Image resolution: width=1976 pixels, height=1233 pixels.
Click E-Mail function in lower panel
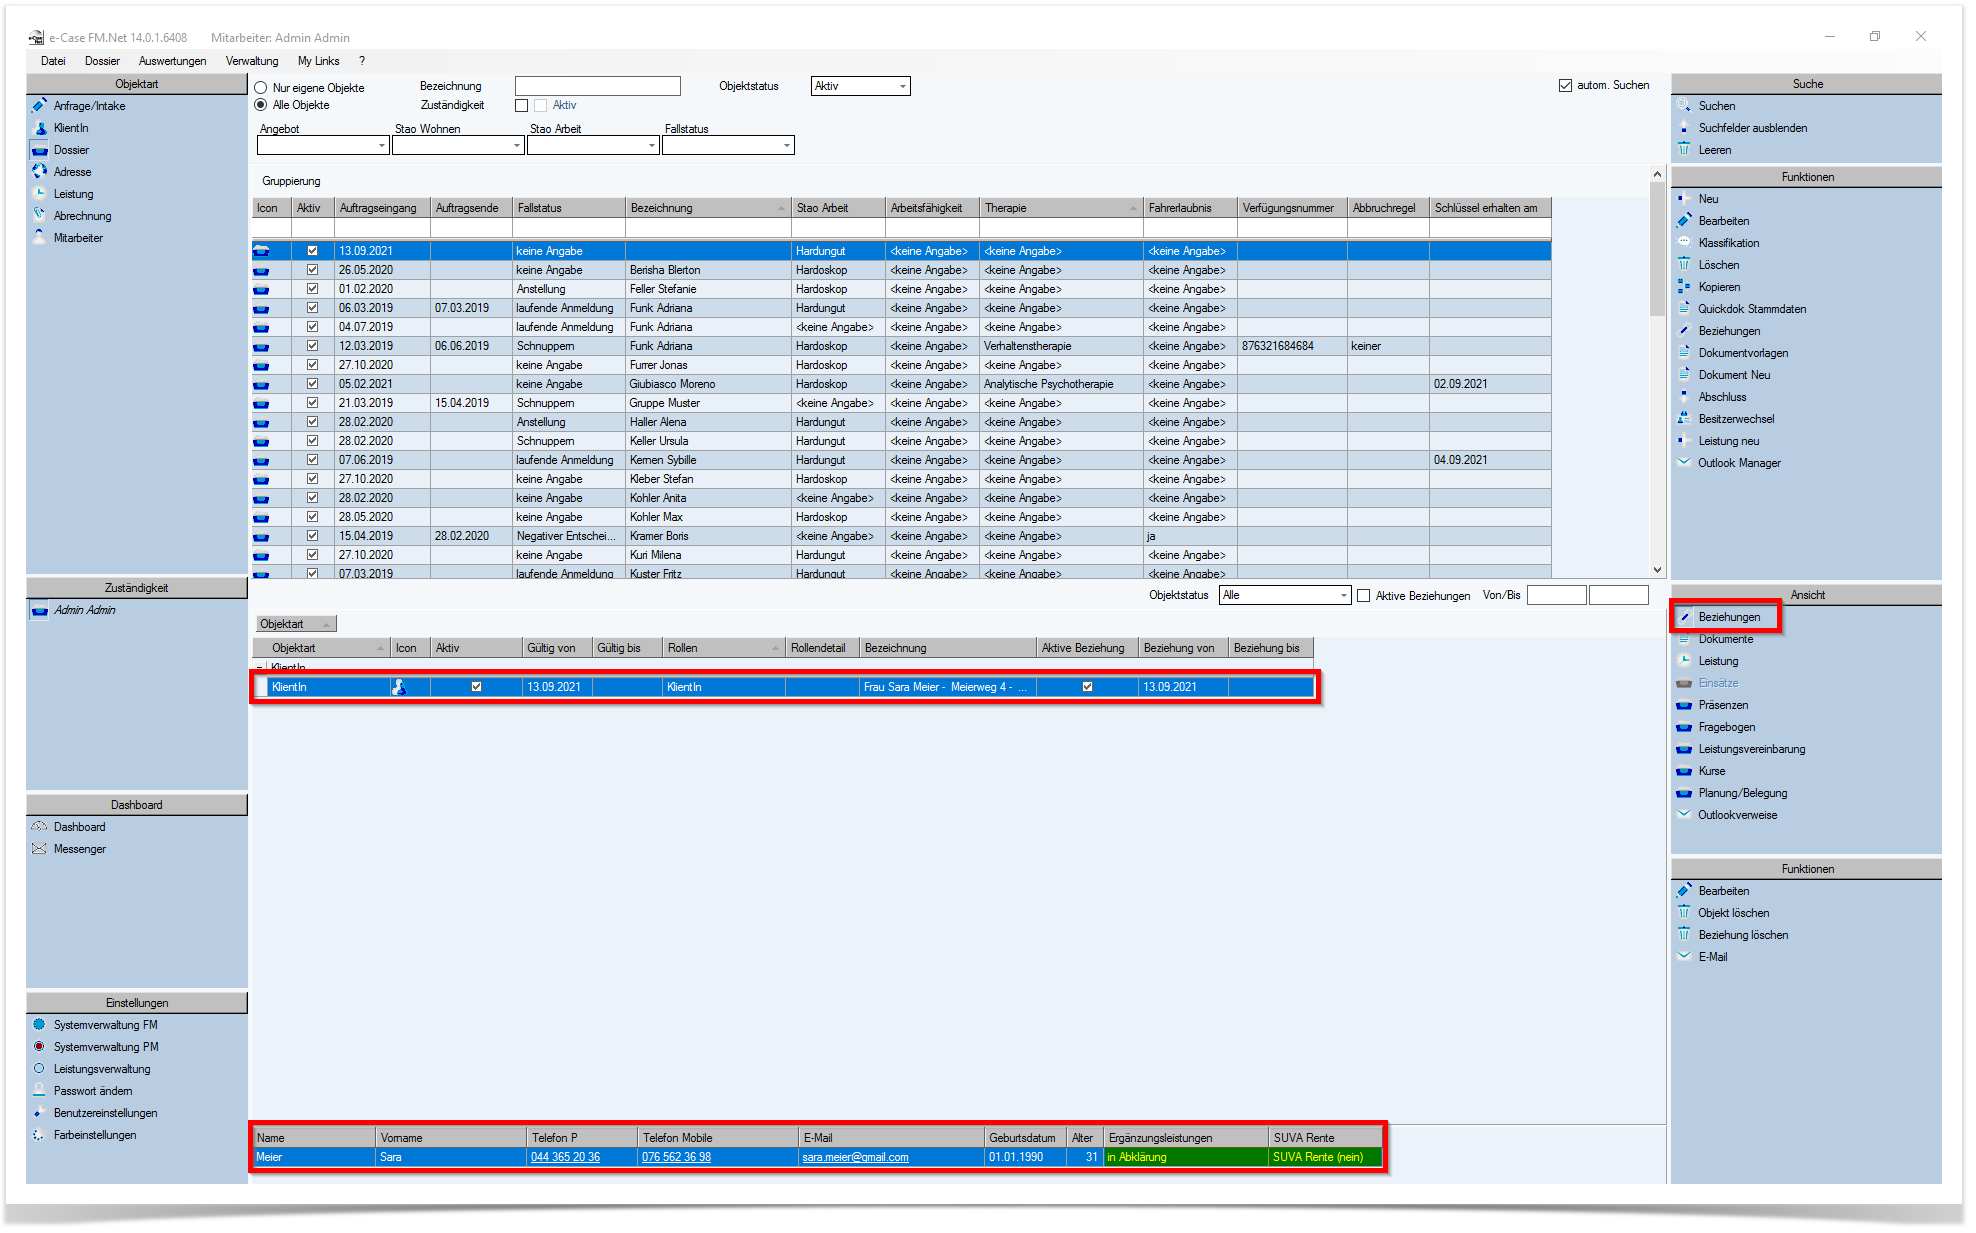tap(1712, 957)
